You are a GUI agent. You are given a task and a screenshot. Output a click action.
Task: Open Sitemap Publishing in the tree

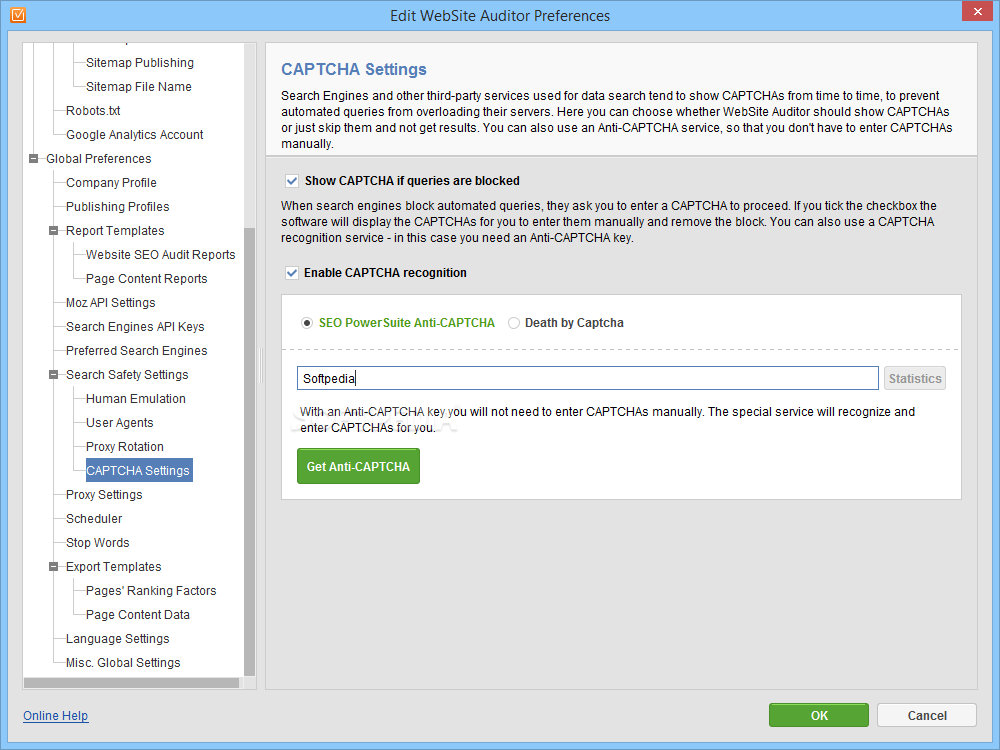[140, 62]
